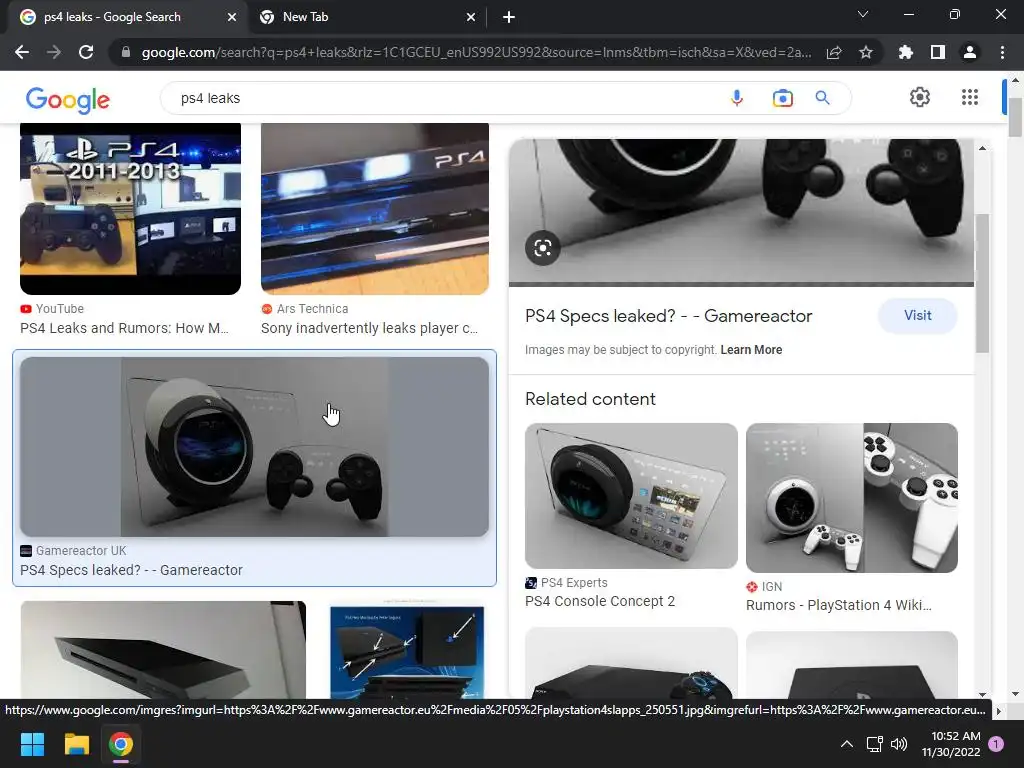Select the Gamereactor UK concept console image

click(255, 447)
